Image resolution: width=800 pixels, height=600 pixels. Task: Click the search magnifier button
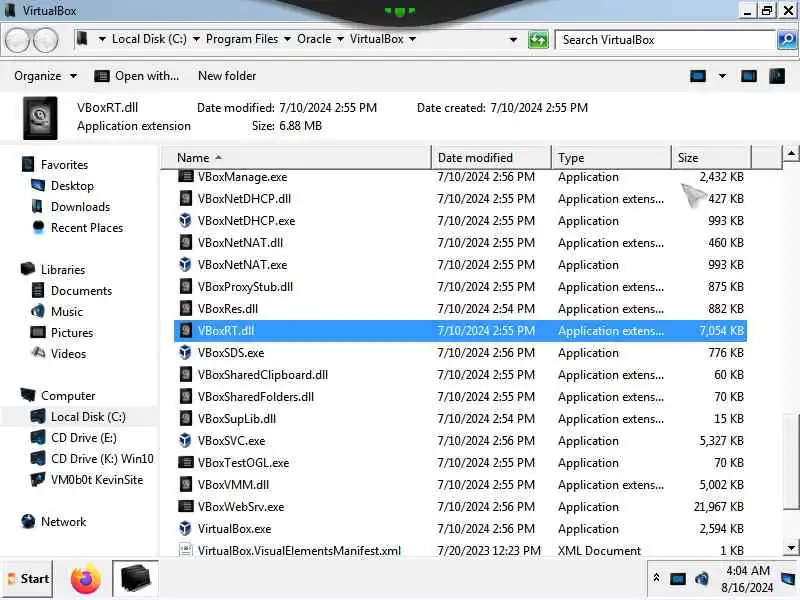pos(787,39)
